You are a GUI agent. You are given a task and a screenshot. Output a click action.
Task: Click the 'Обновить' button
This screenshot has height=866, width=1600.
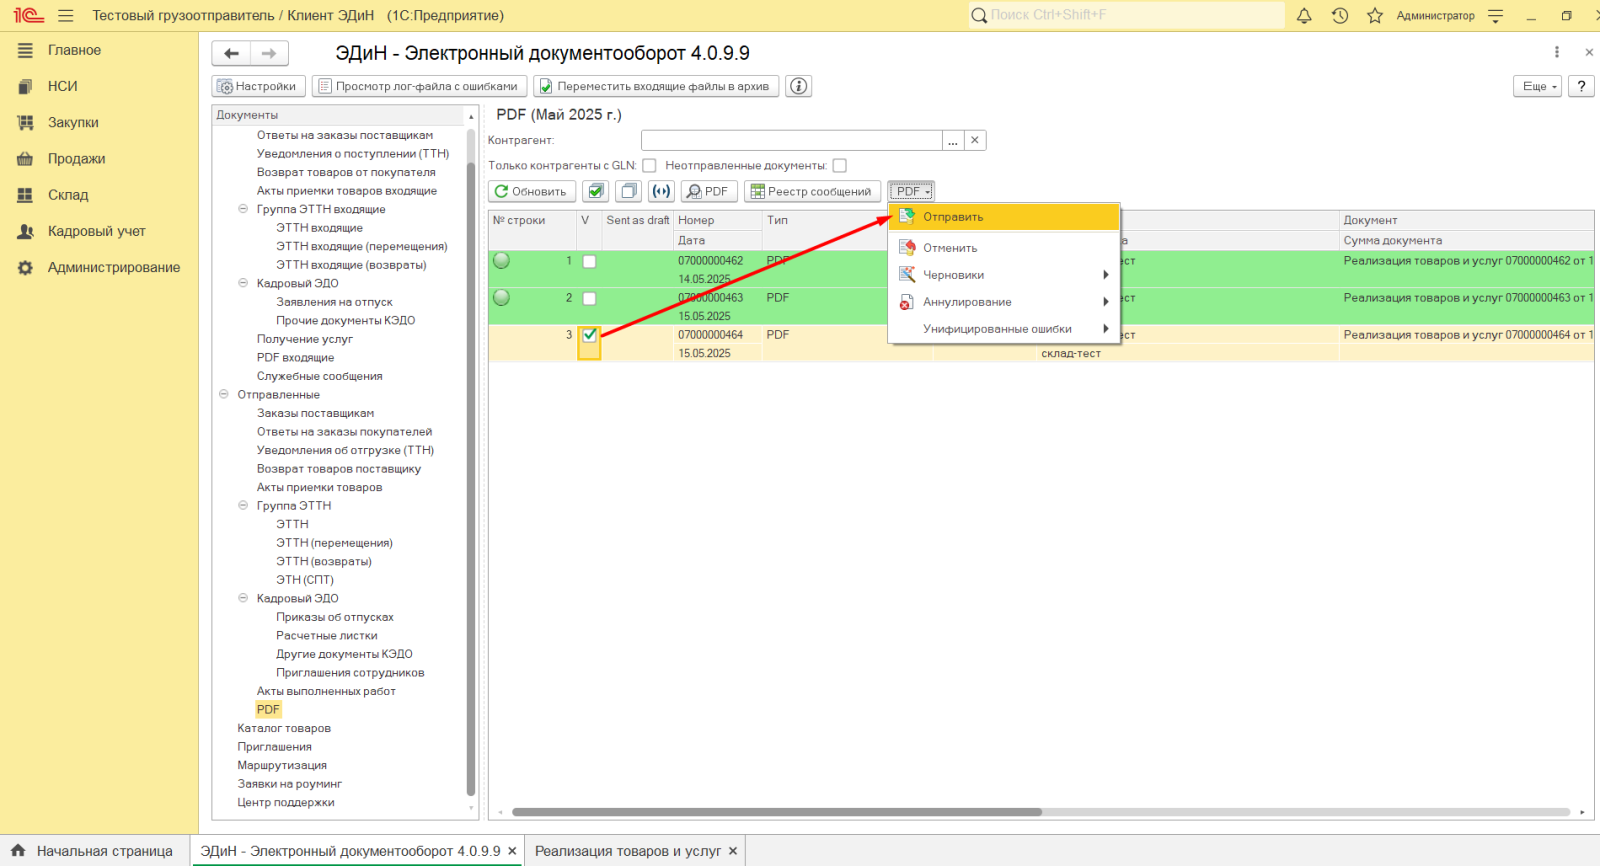click(x=531, y=191)
